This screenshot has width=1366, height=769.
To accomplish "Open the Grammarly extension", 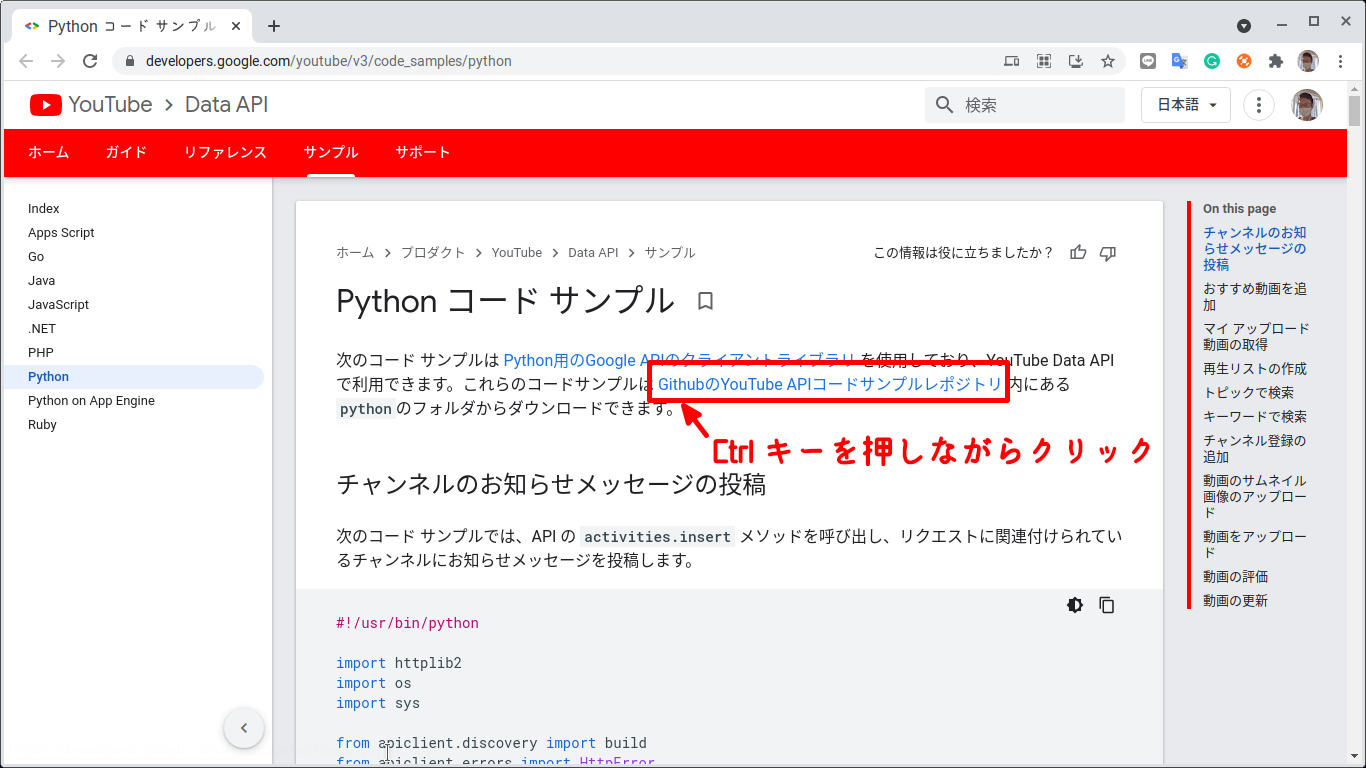I will coord(1211,61).
